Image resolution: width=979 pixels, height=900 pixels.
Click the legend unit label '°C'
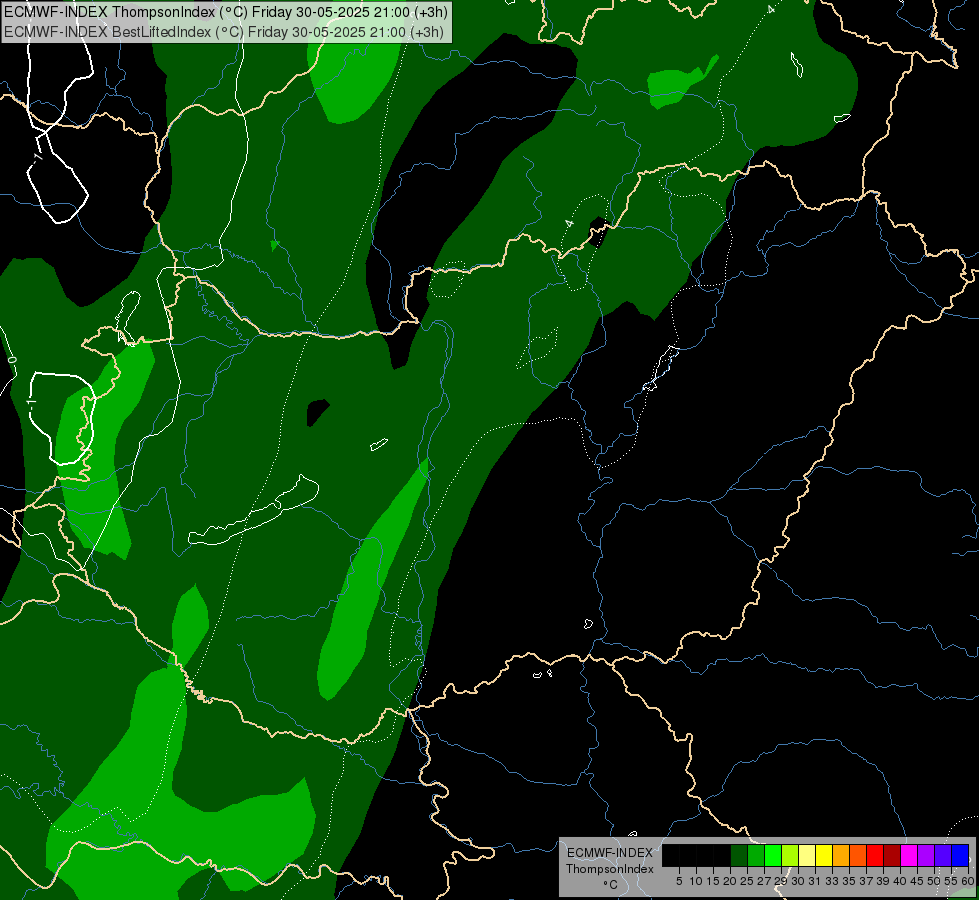pos(611,885)
